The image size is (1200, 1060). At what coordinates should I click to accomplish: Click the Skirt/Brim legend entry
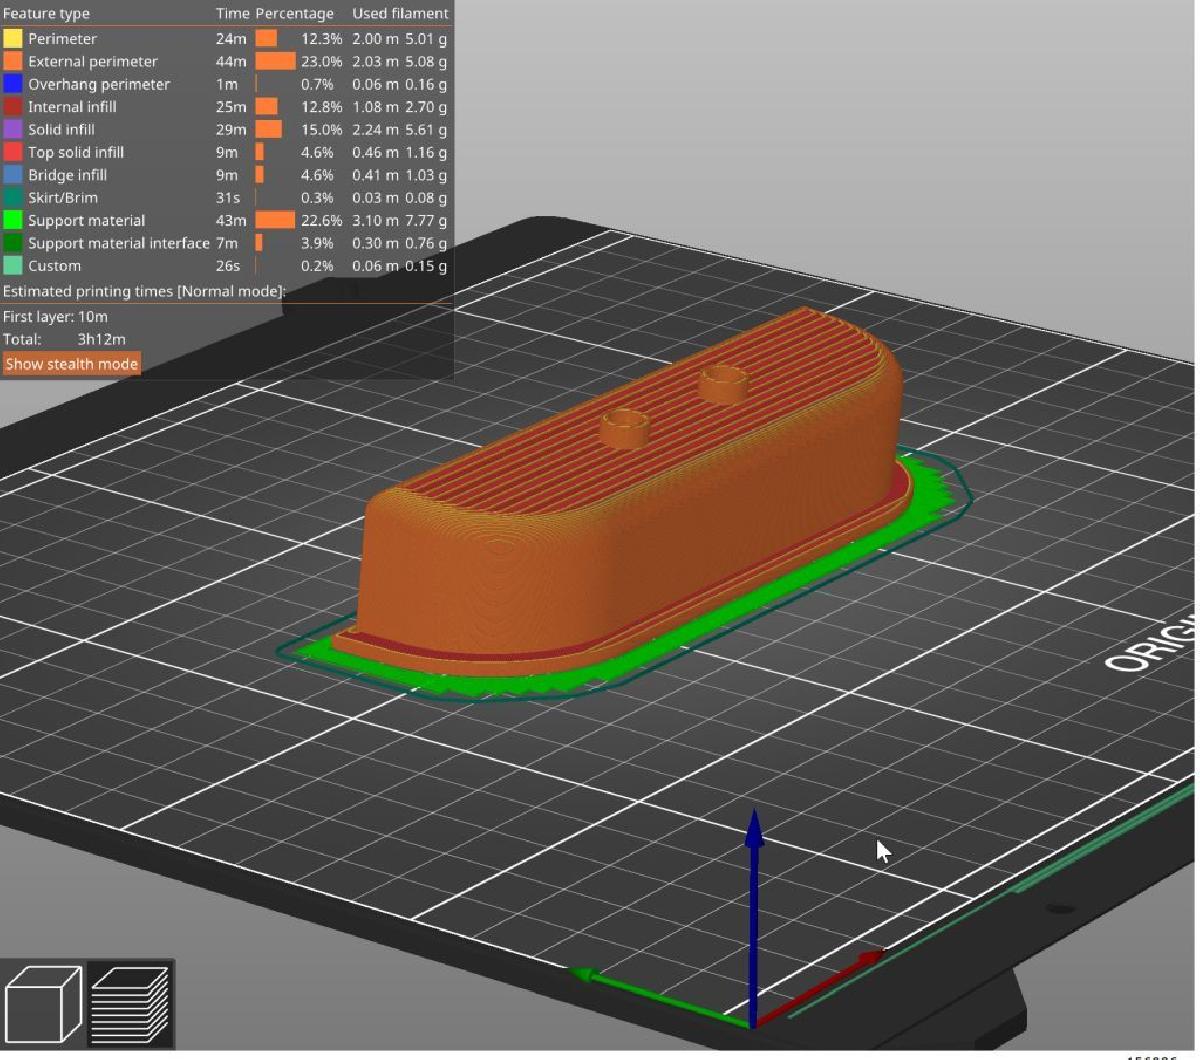pos(63,198)
